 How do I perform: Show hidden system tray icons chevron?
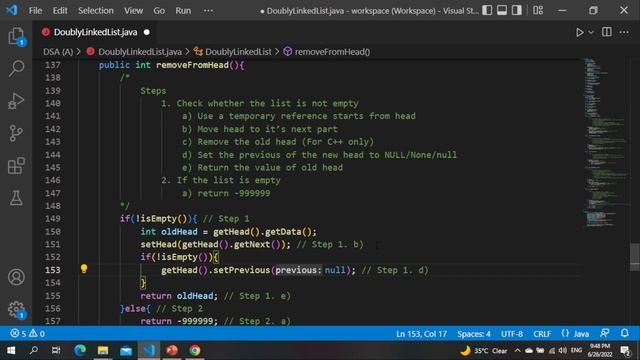tap(518, 350)
